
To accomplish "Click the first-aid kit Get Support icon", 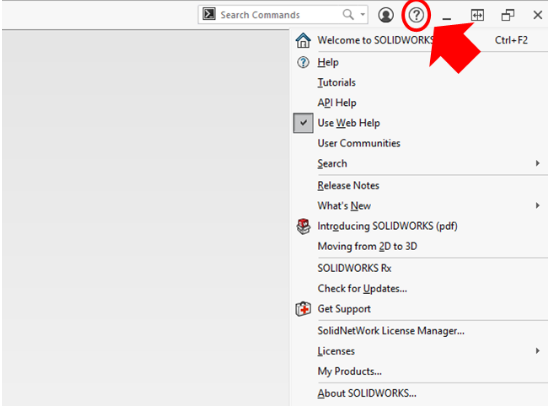I will pyautogui.click(x=303, y=309).
